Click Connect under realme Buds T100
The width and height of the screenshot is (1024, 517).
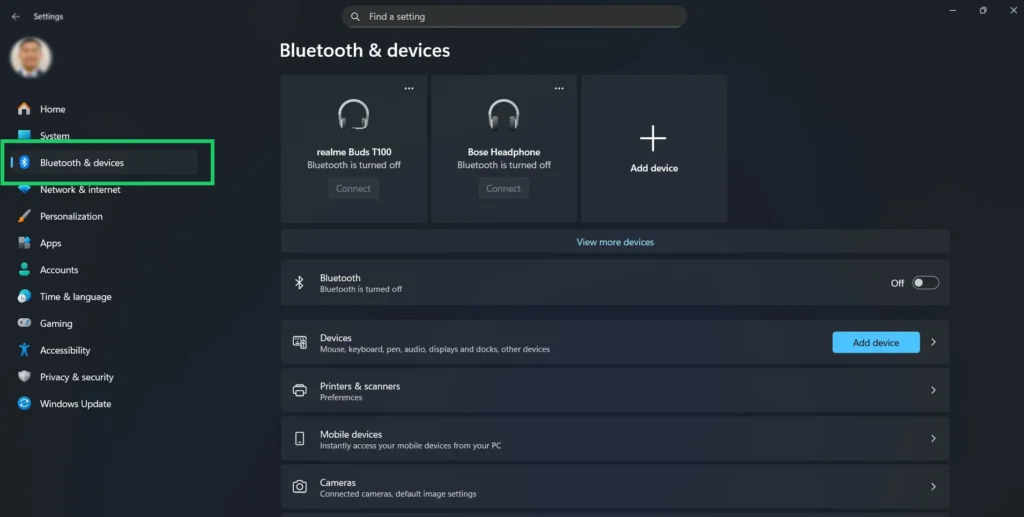click(353, 188)
